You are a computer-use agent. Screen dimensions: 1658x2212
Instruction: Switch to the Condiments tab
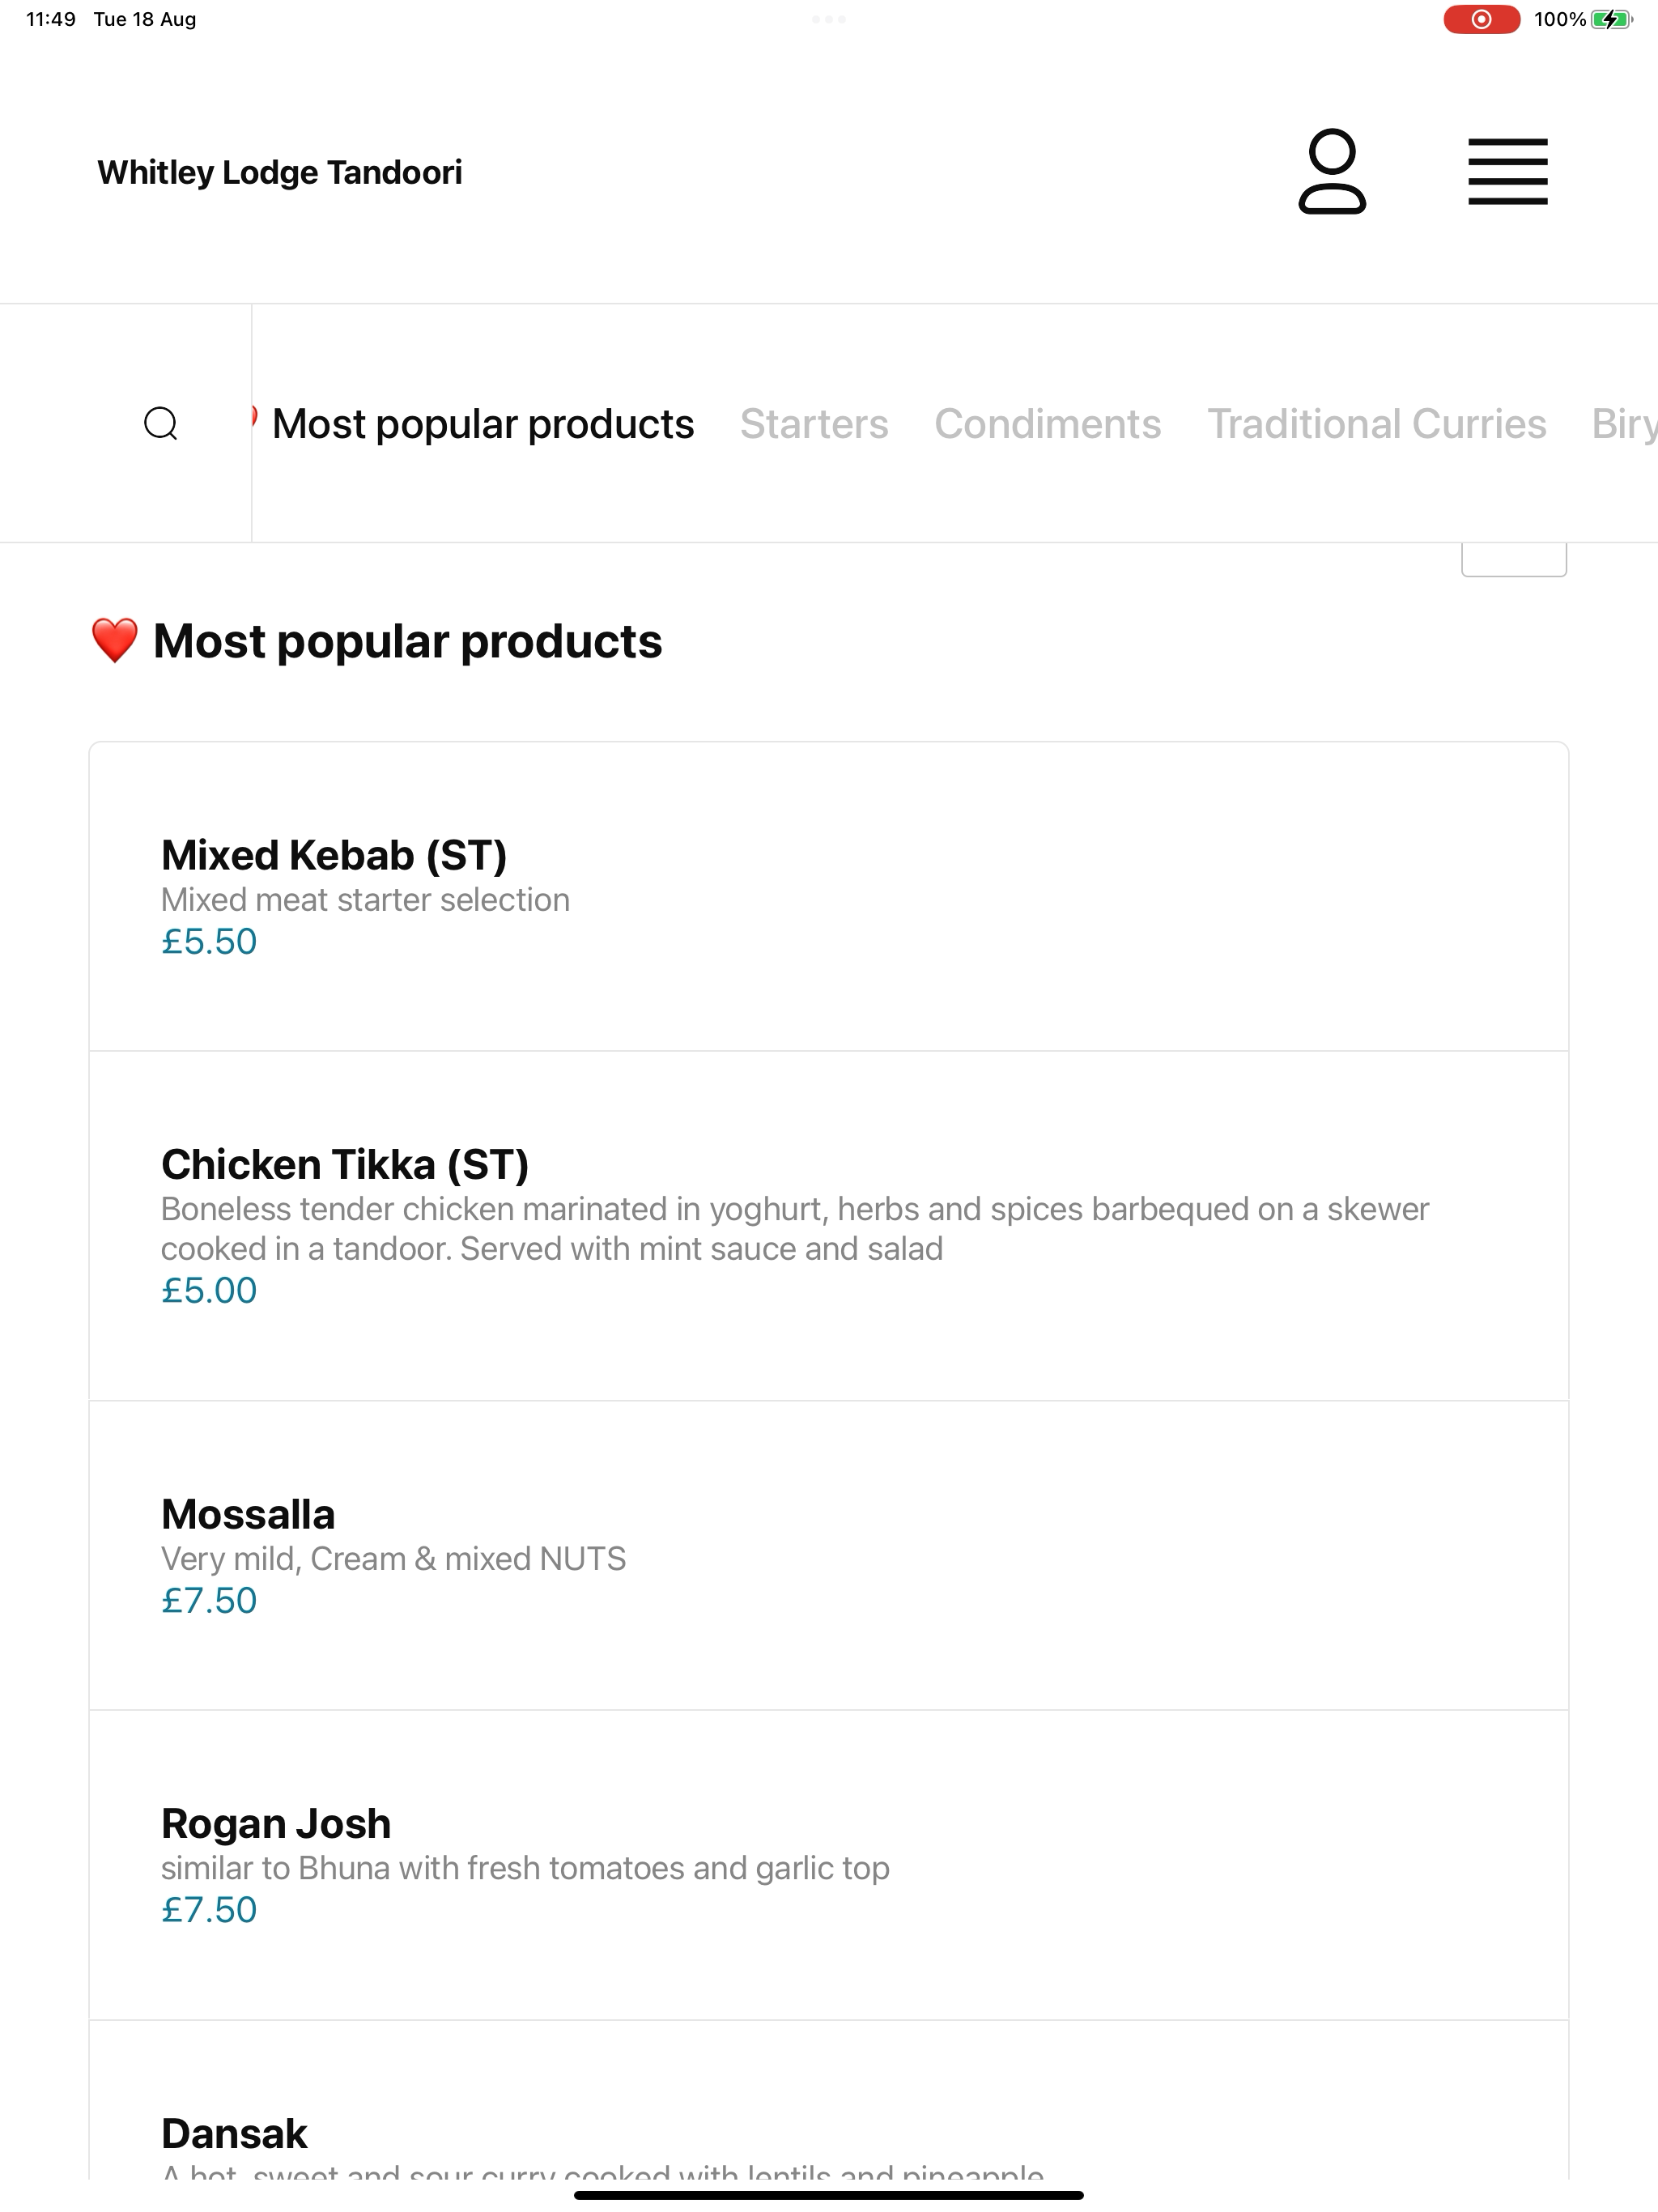click(x=1047, y=424)
